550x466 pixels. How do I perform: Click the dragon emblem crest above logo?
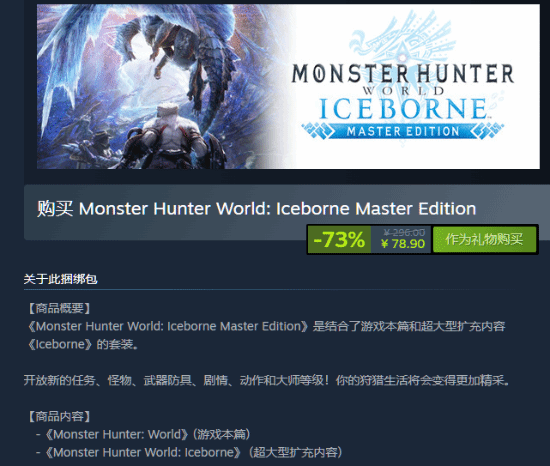(403, 39)
